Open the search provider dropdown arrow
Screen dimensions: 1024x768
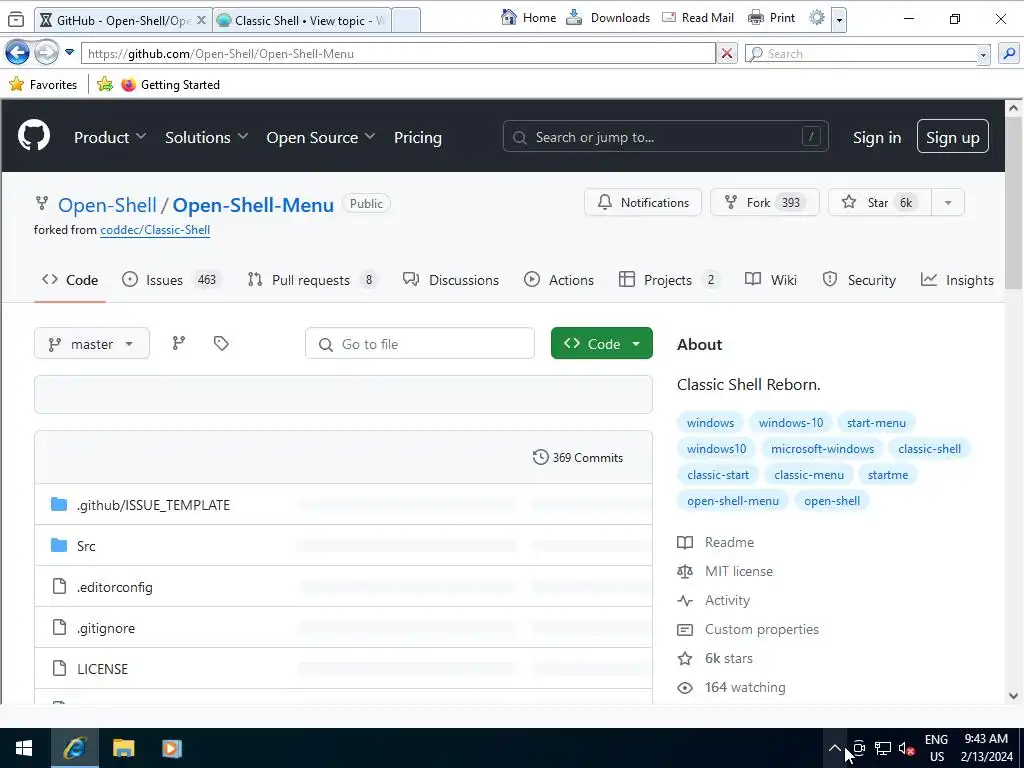point(983,55)
